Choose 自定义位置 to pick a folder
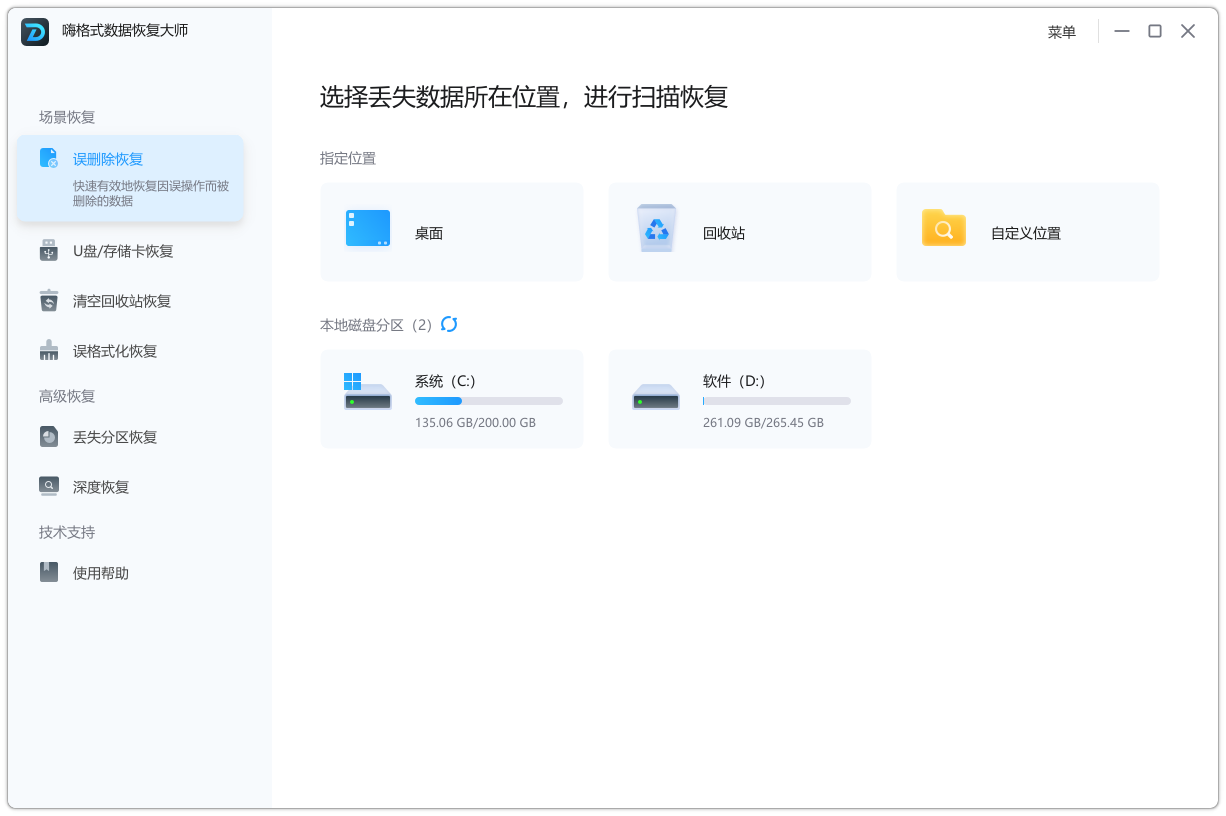Image resolution: width=1226 pixels, height=816 pixels. click(x=1027, y=231)
